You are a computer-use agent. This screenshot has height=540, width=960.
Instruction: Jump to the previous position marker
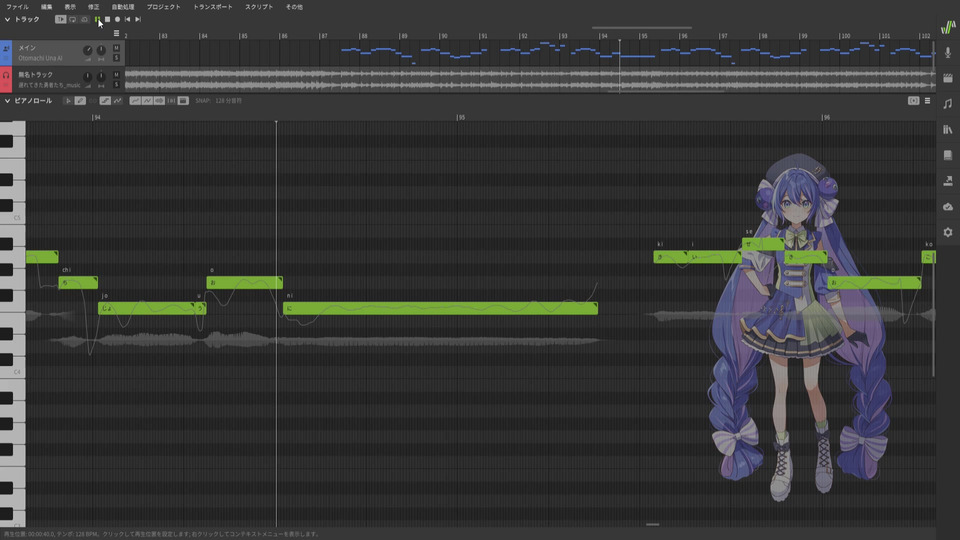[x=127, y=20]
